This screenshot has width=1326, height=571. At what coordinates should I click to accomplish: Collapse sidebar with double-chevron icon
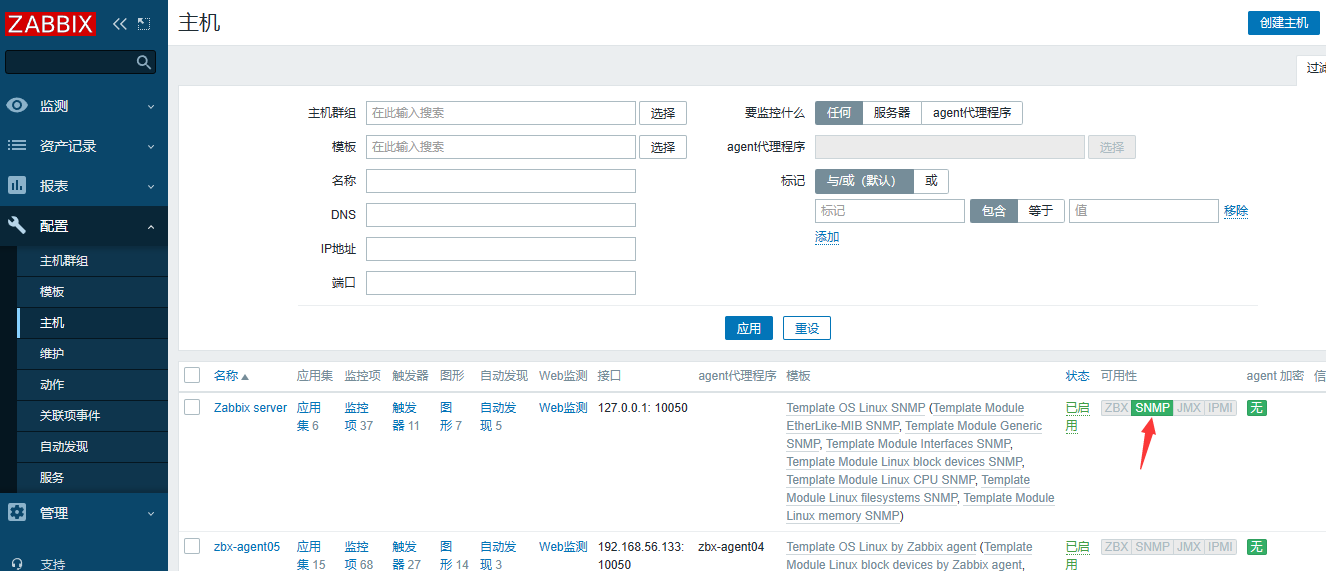(120, 23)
